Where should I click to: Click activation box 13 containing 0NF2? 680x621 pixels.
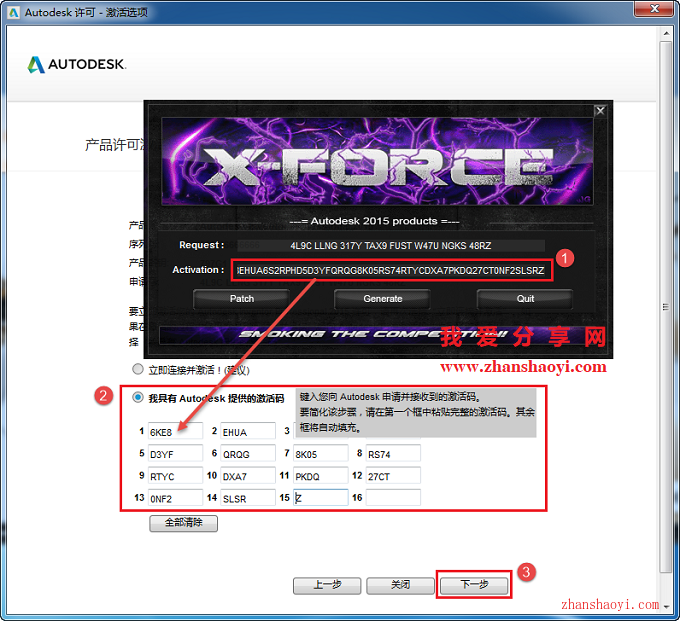[175, 497]
